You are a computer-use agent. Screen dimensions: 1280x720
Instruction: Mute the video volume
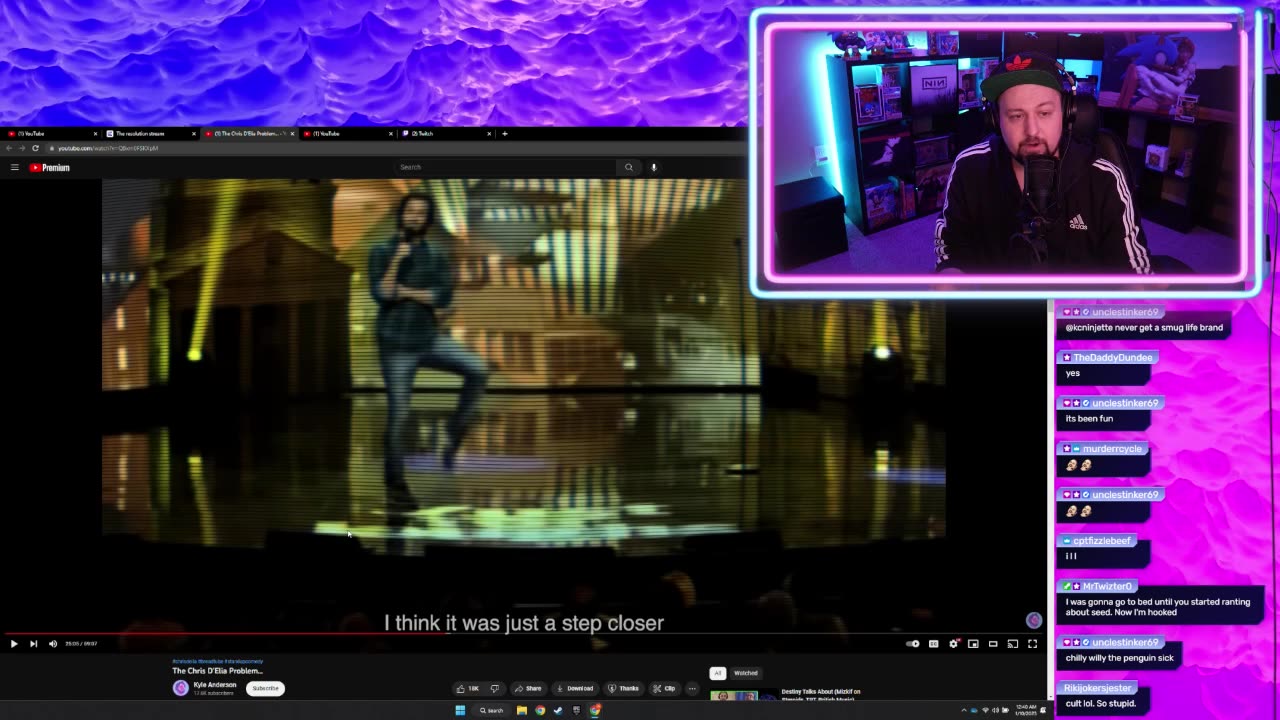[x=53, y=644]
